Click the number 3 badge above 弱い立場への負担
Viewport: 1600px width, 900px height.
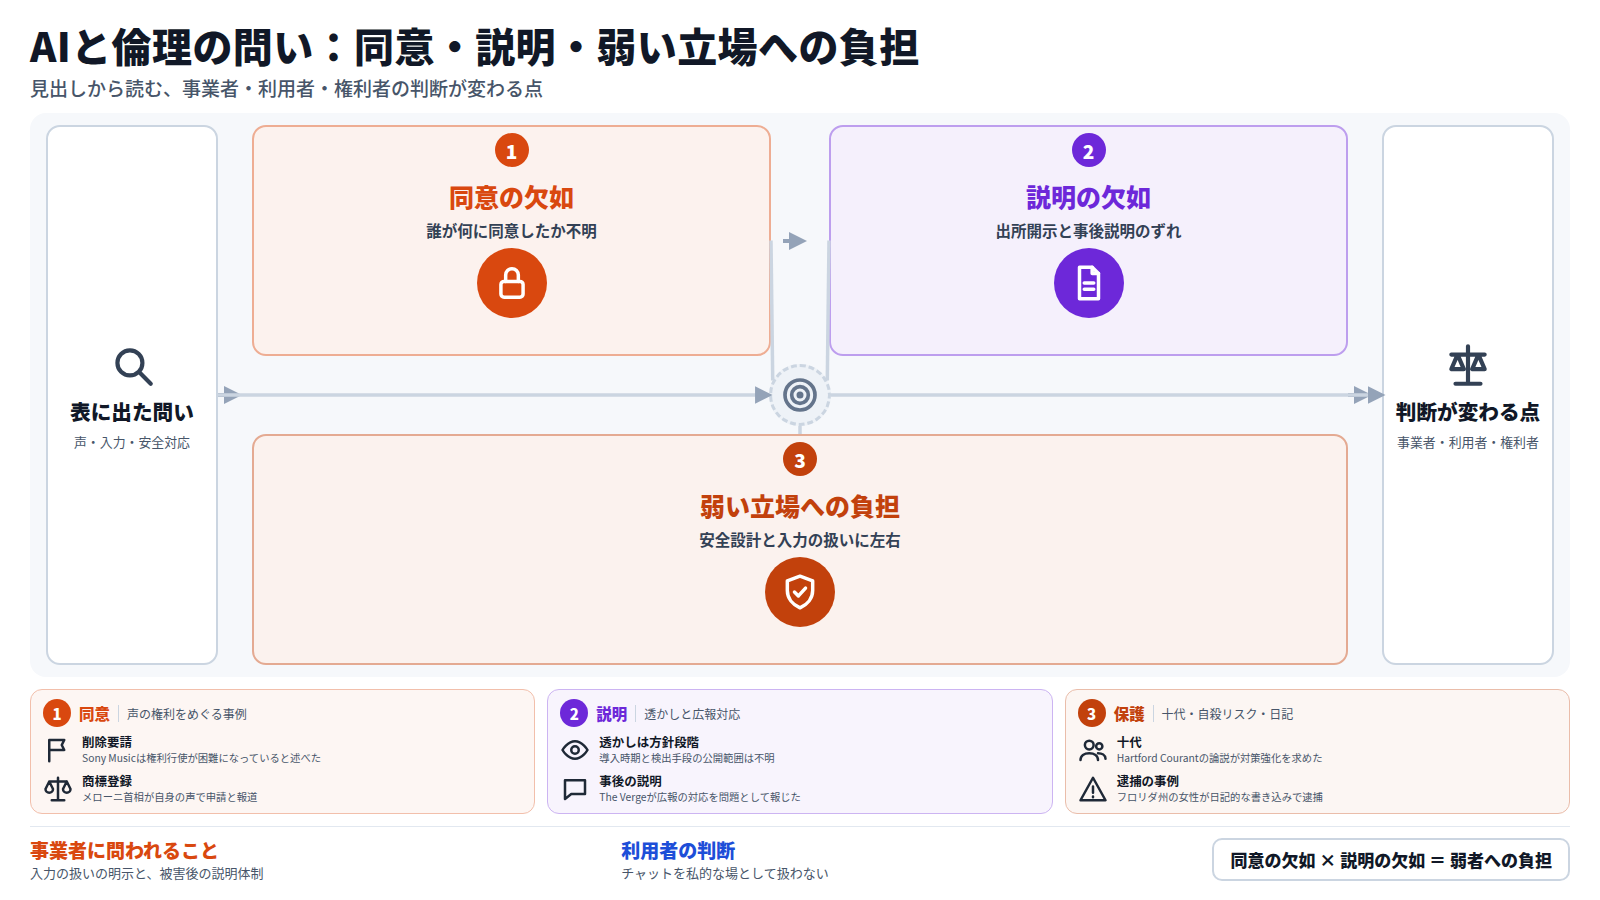[x=800, y=460]
